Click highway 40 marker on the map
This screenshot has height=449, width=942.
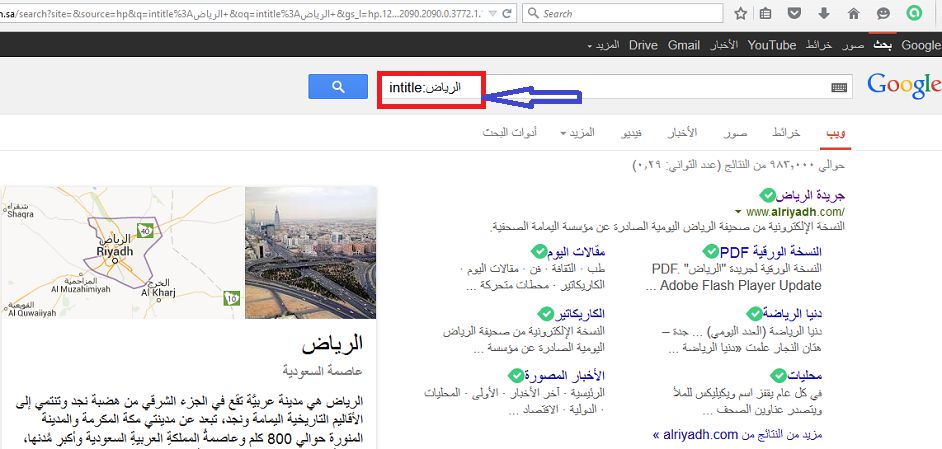pos(144,230)
